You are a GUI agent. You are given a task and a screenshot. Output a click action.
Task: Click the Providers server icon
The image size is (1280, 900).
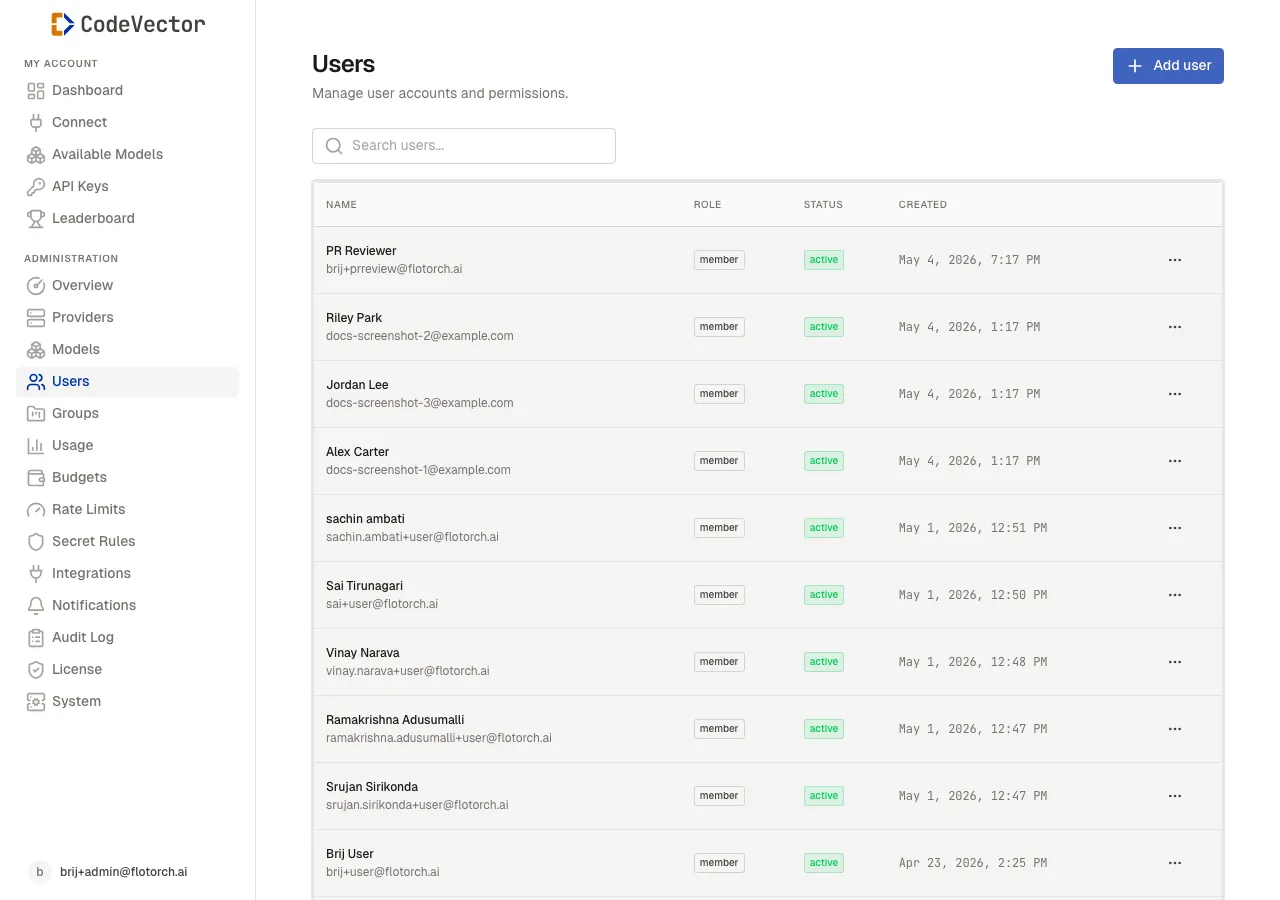coord(36,318)
